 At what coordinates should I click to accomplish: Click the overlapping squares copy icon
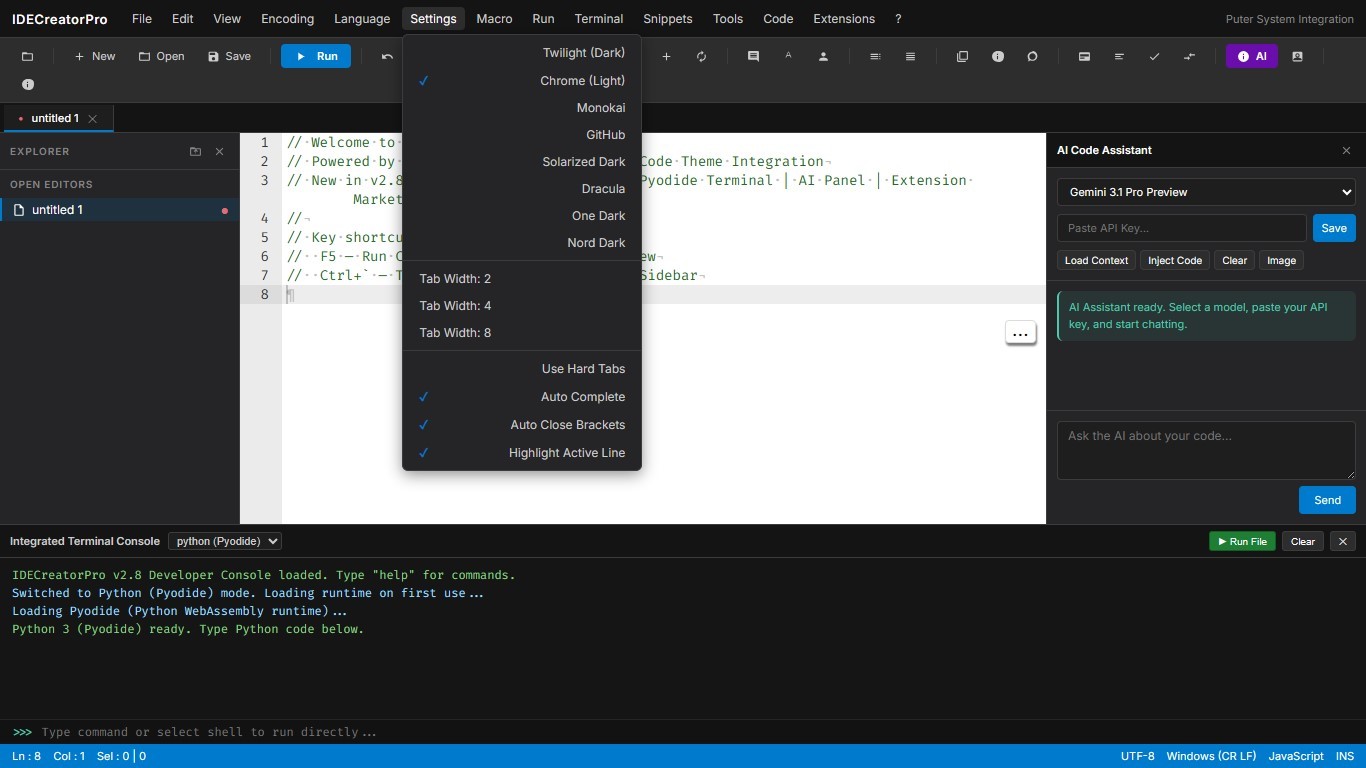(962, 57)
